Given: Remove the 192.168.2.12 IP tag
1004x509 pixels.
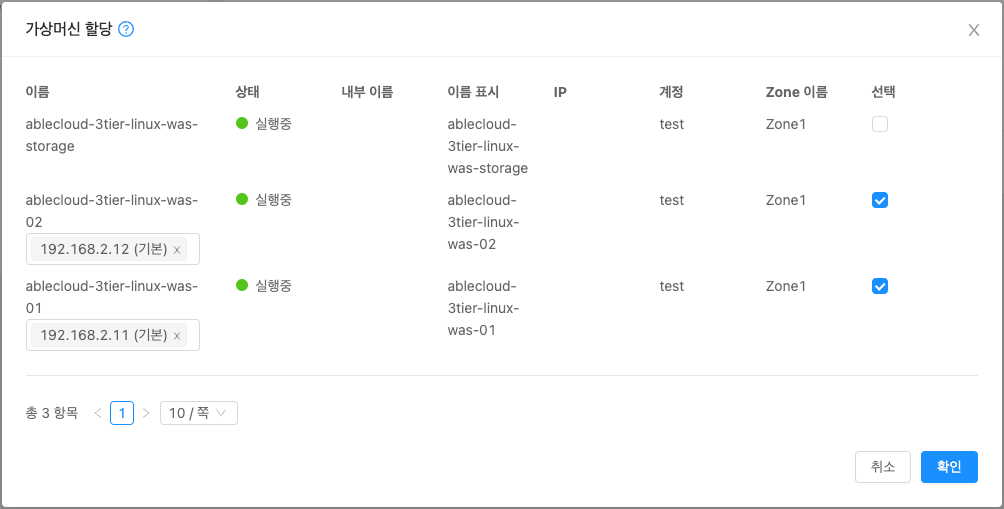Looking at the screenshot, I should click(x=177, y=250).
